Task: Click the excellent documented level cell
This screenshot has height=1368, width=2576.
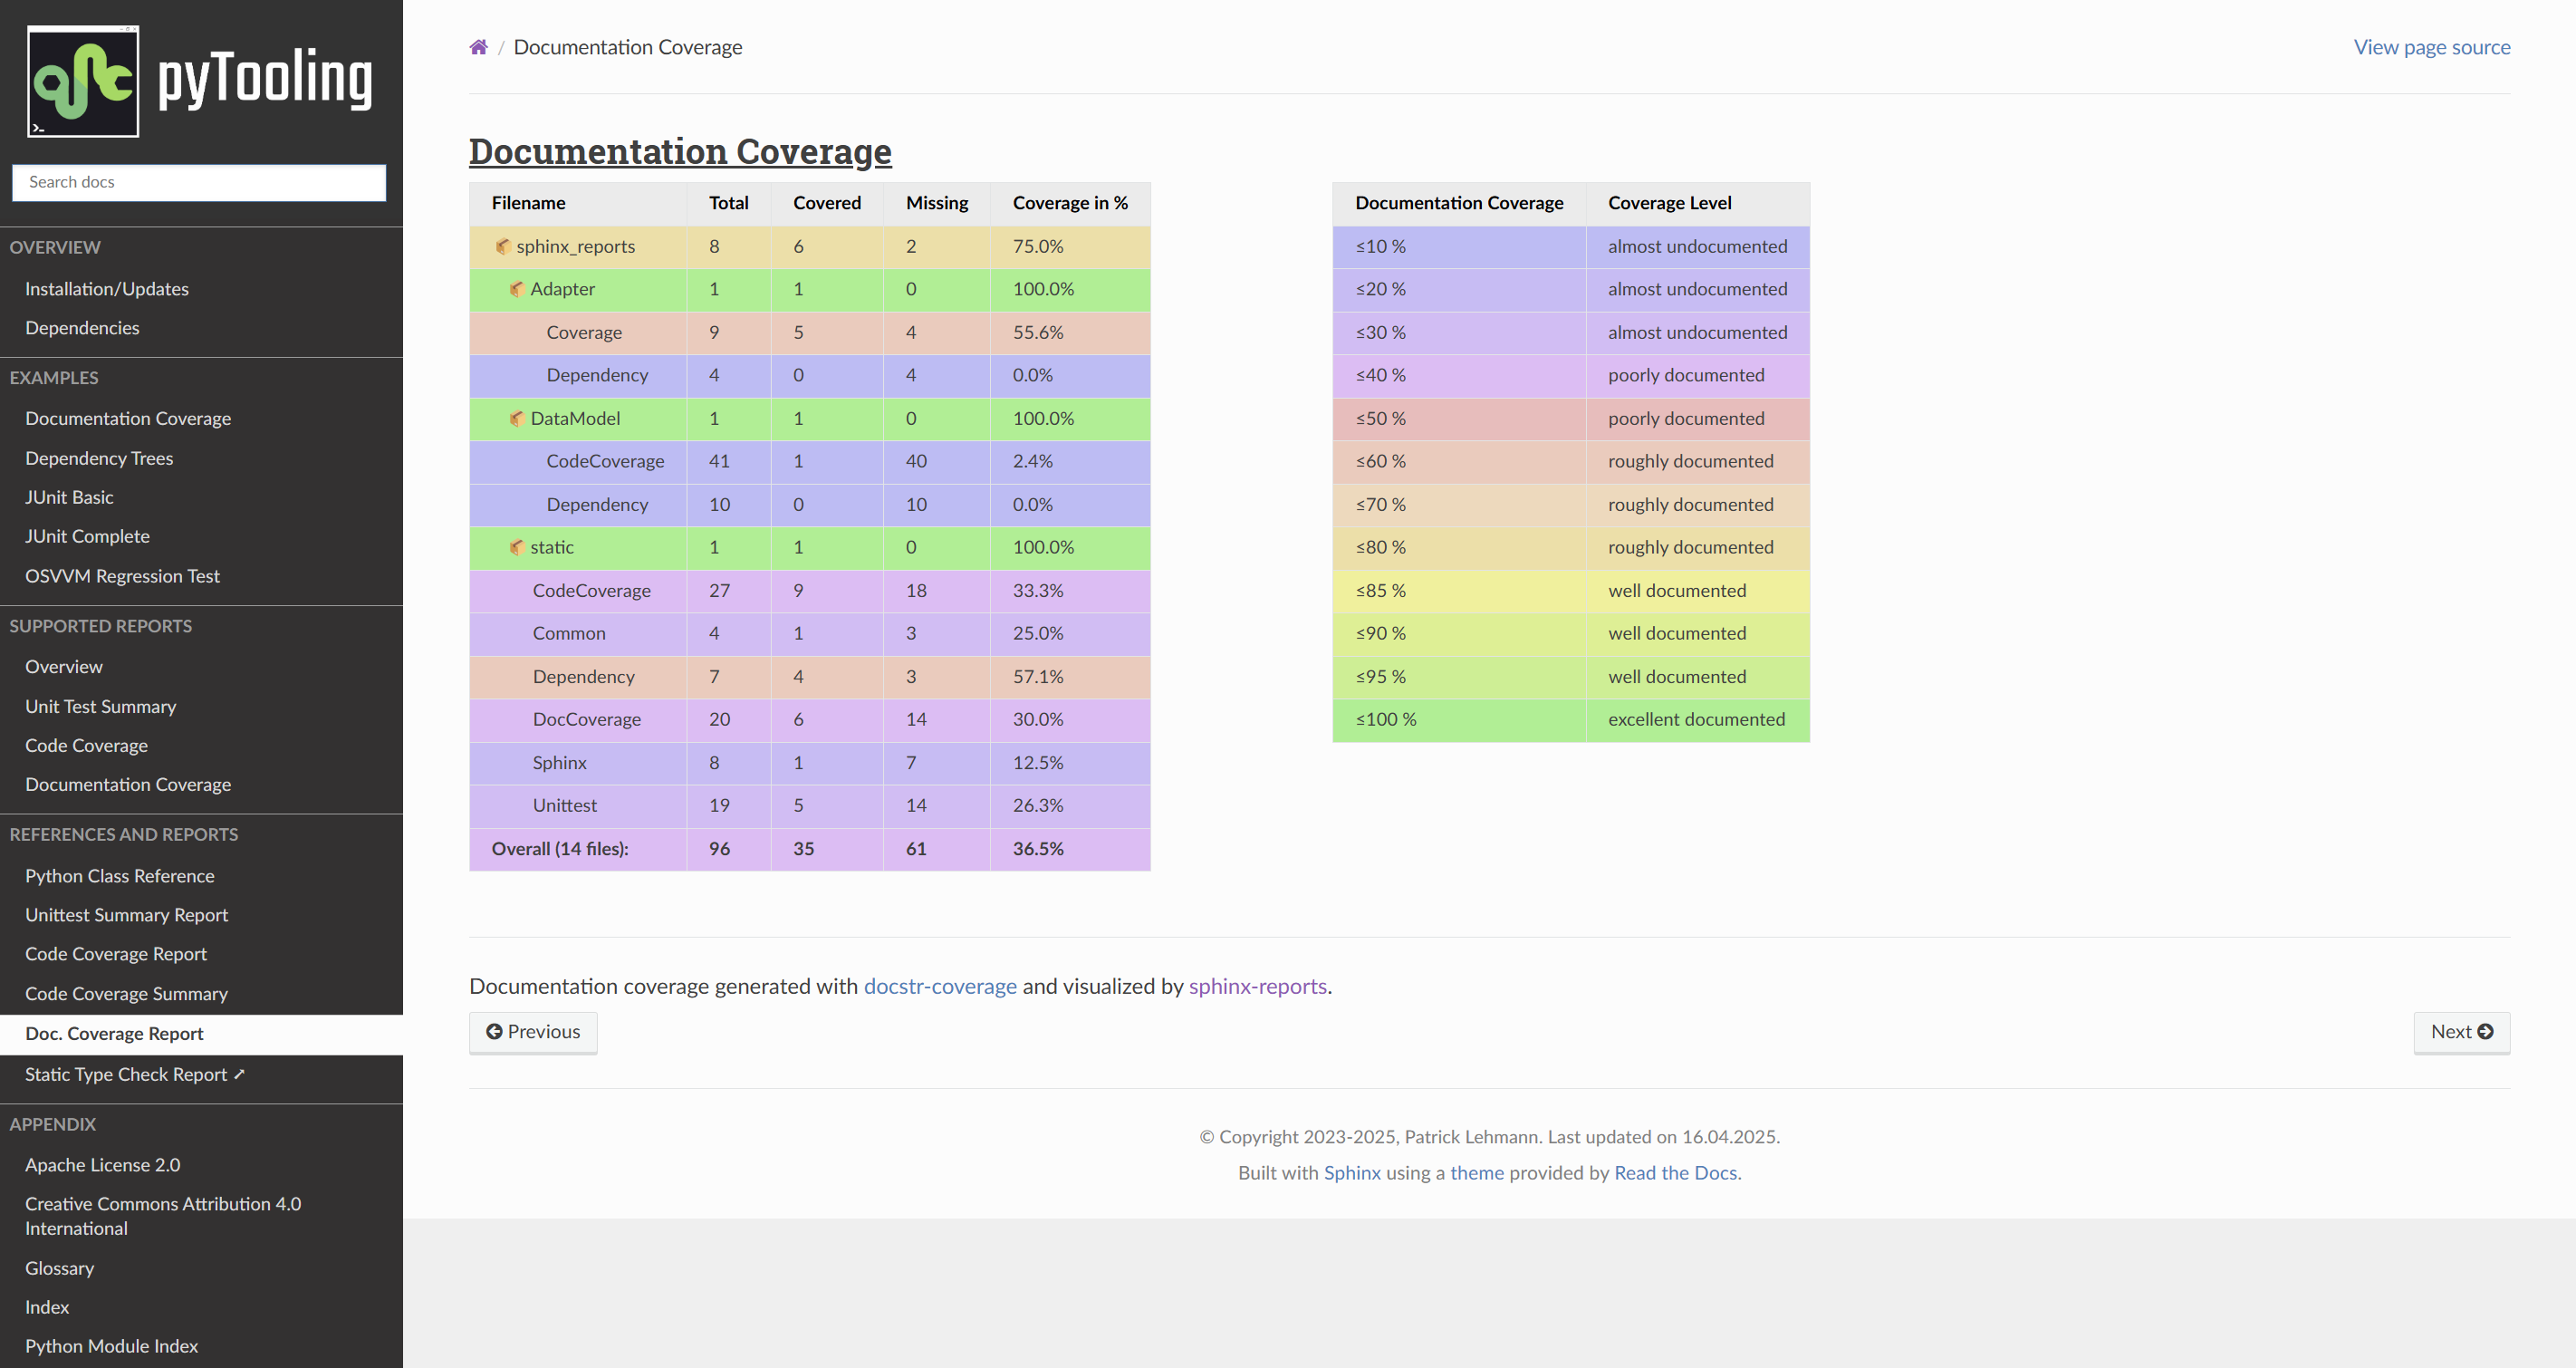Action: pyautogui.click(x=1697, y=719)
